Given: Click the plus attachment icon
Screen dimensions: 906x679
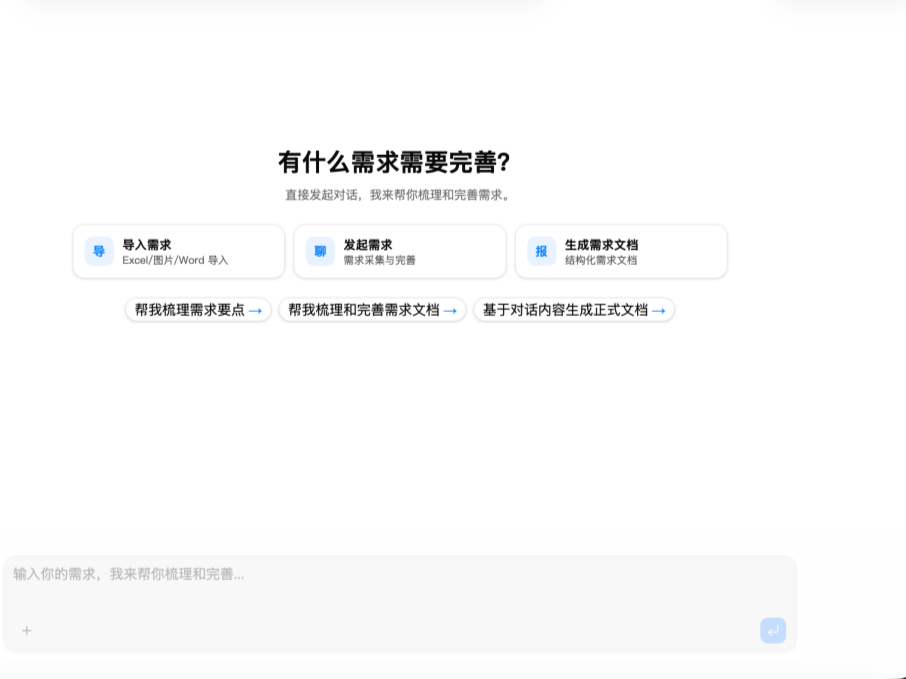Looking at the screenshot, I should (x=27, y=630).
